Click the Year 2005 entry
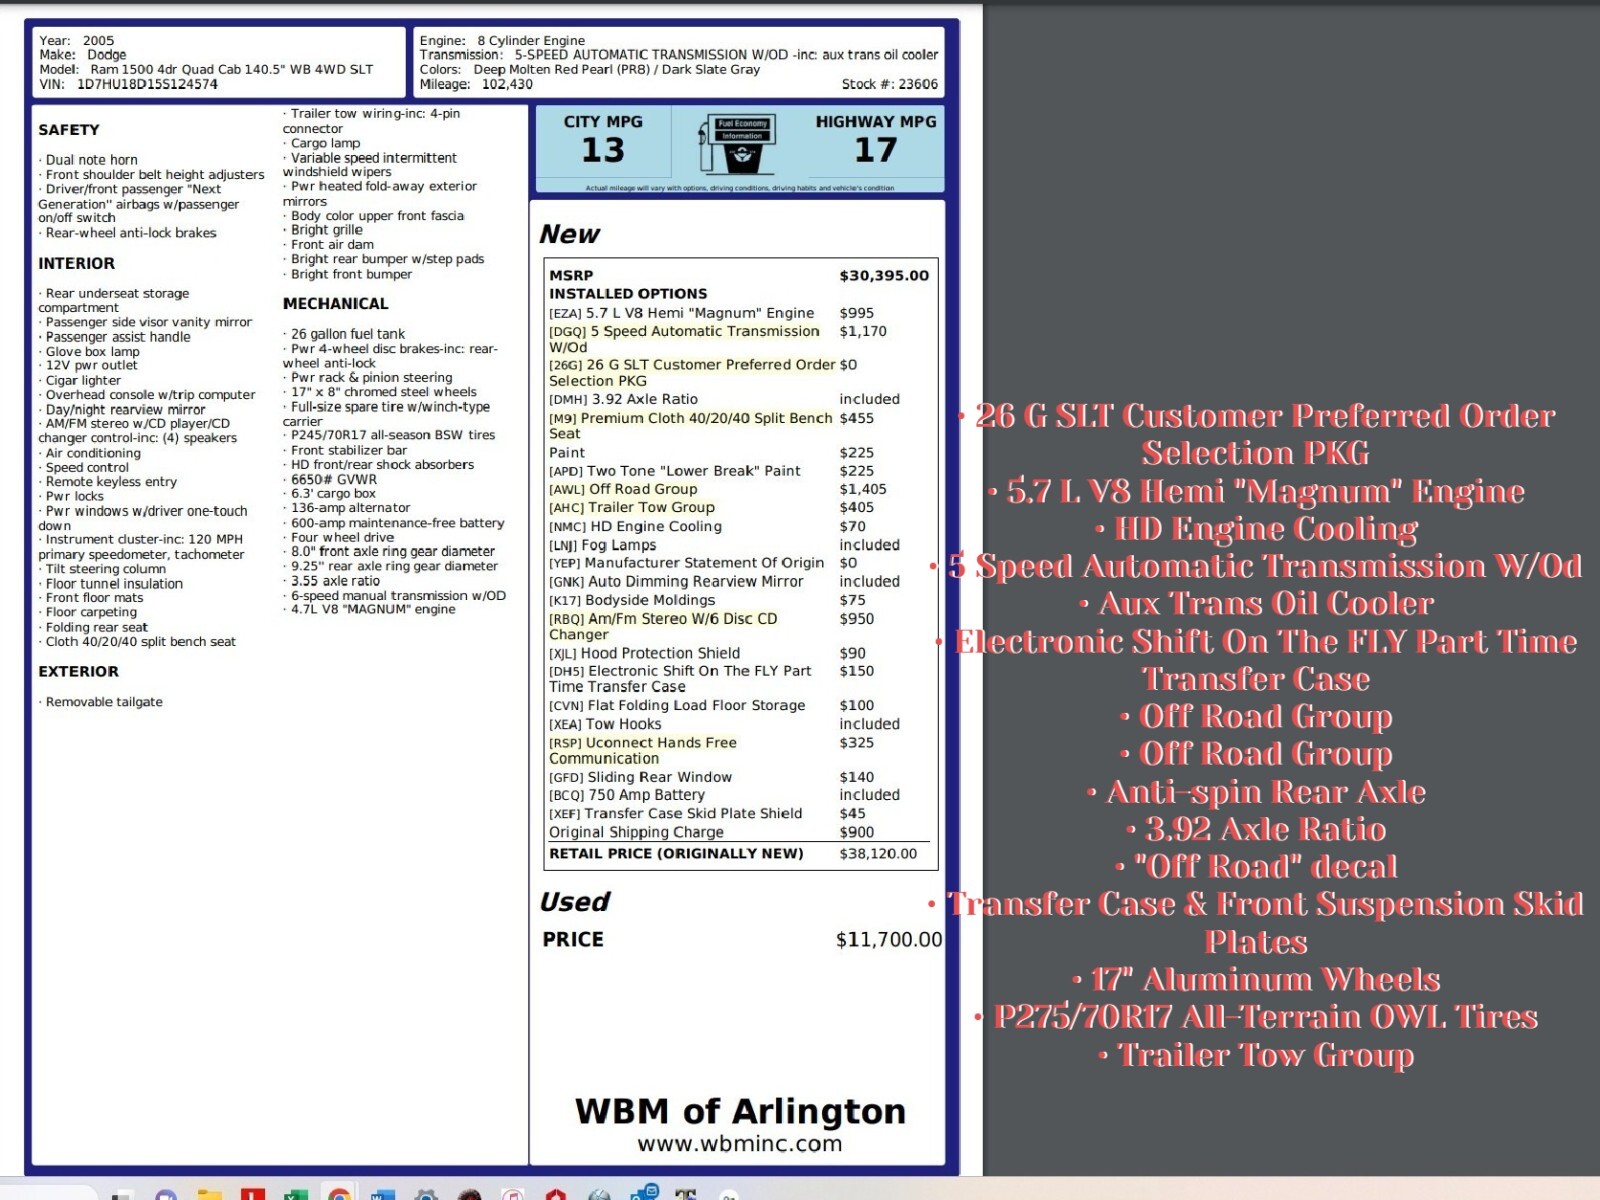 [77, 41]
